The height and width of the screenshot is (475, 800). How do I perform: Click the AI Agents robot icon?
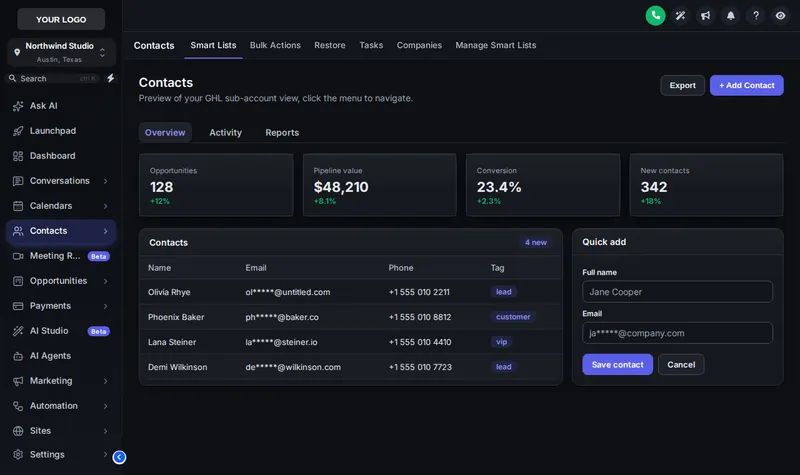18,356
